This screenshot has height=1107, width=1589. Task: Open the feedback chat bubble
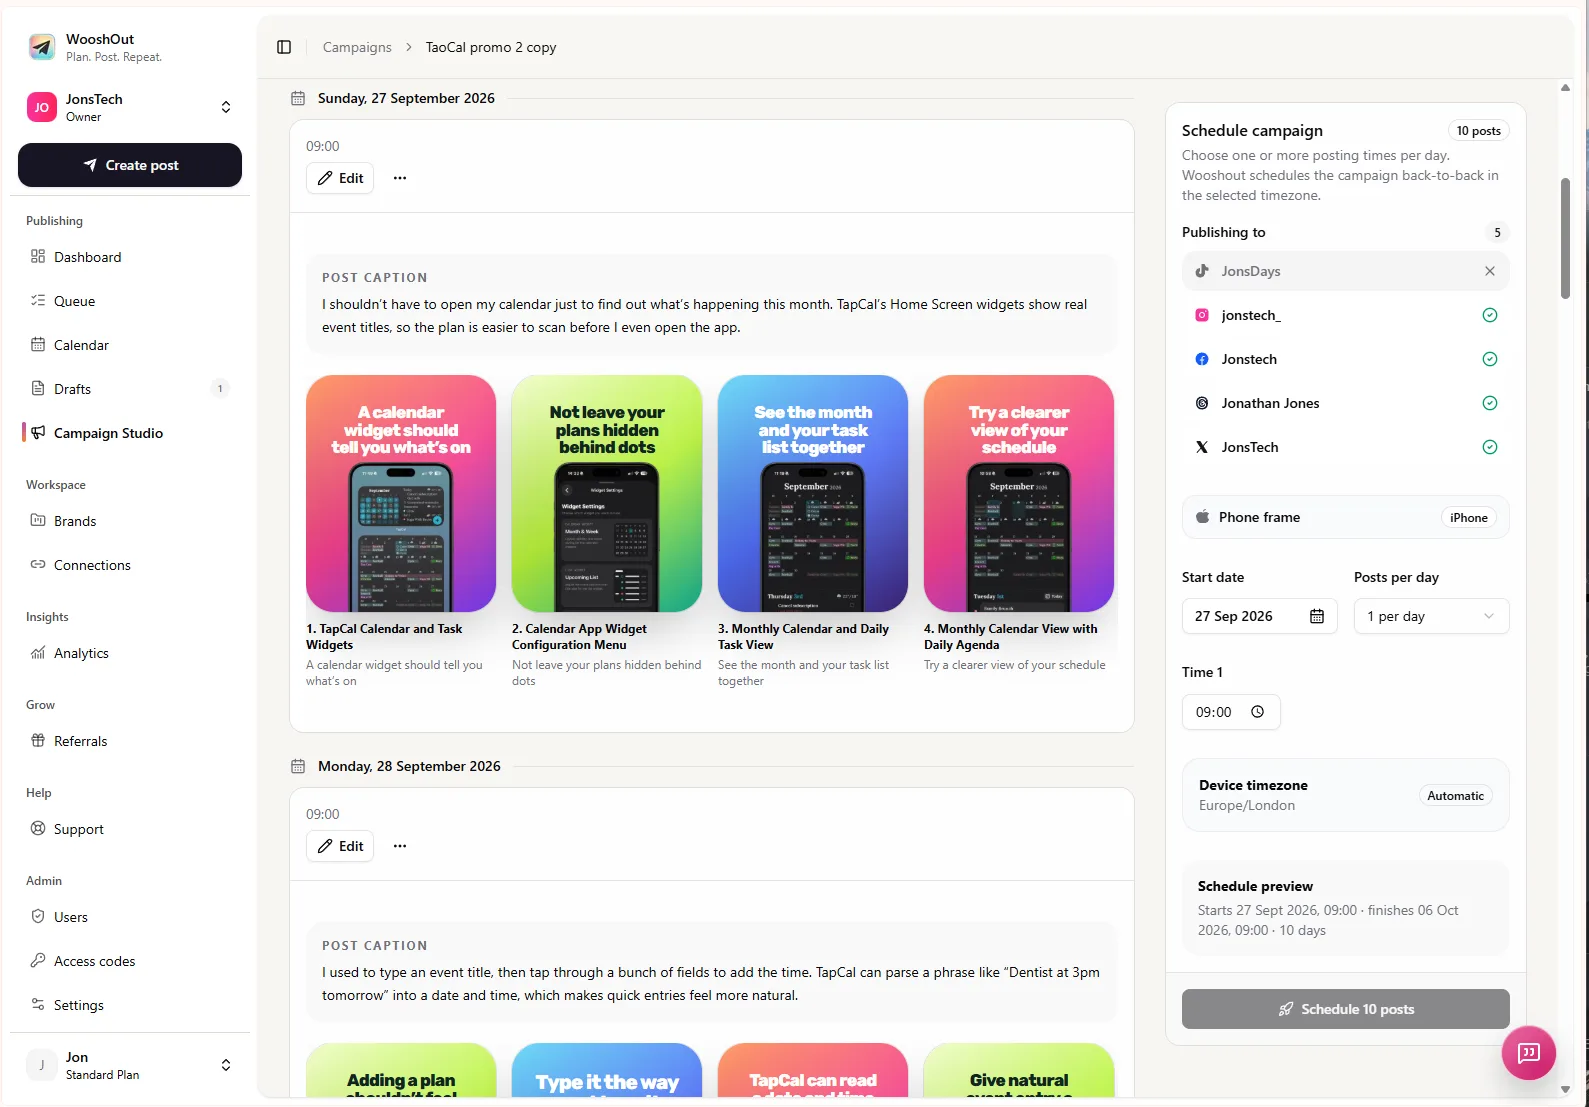pos(1529,1053)
